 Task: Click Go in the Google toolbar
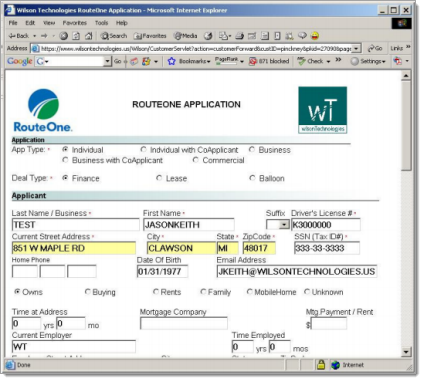coord(118,61)
